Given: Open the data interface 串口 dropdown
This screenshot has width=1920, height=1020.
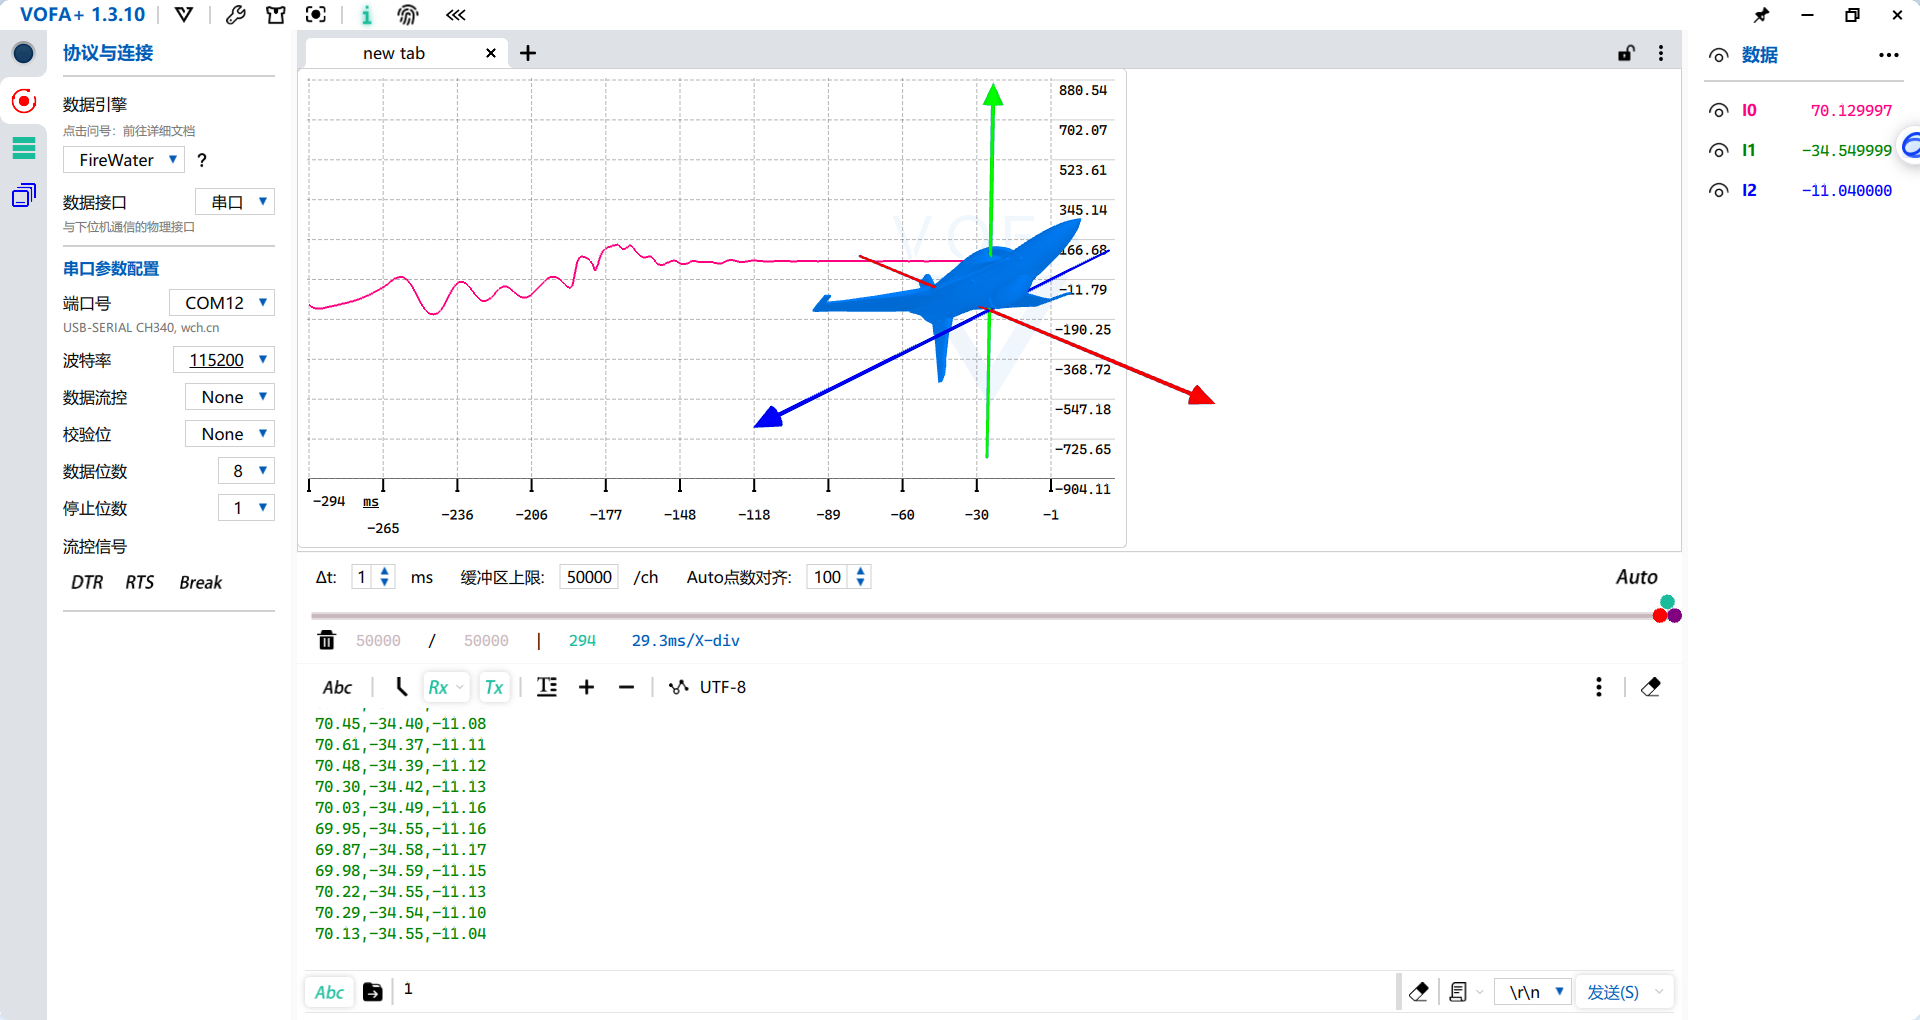Looking at the screenshot, I should click(235, 202).
